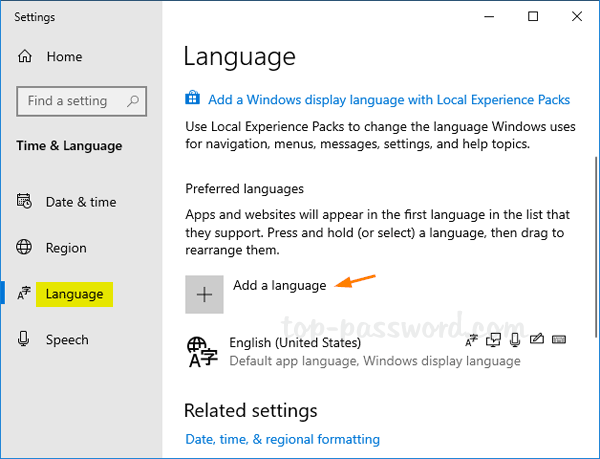Click the plus icon to add a language

[204, 294]
